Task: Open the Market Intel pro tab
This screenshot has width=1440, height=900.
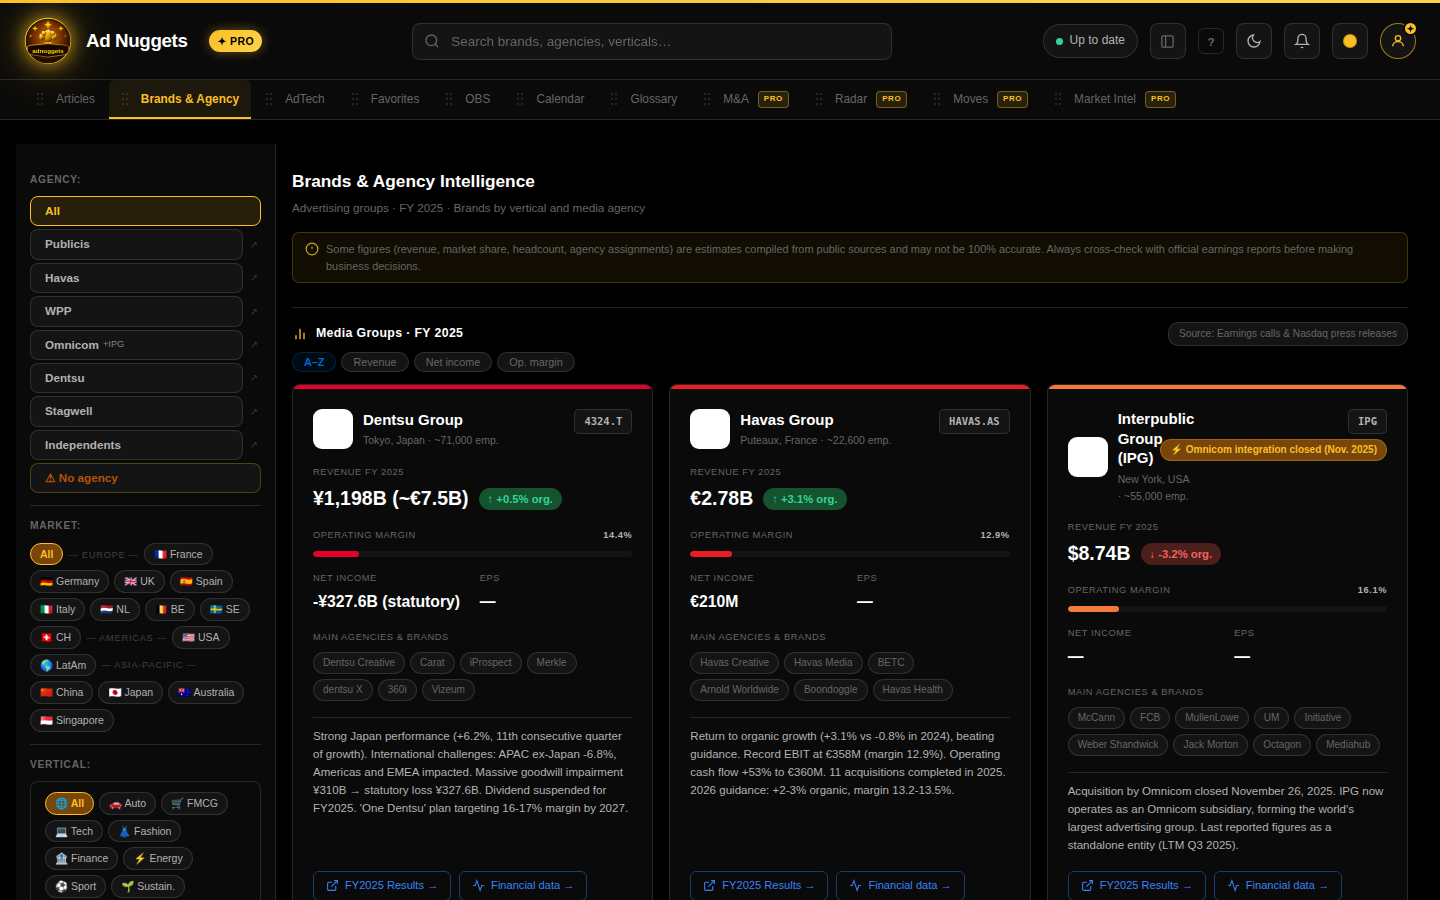Action: pyautogui.click(x=1115, y=99)
